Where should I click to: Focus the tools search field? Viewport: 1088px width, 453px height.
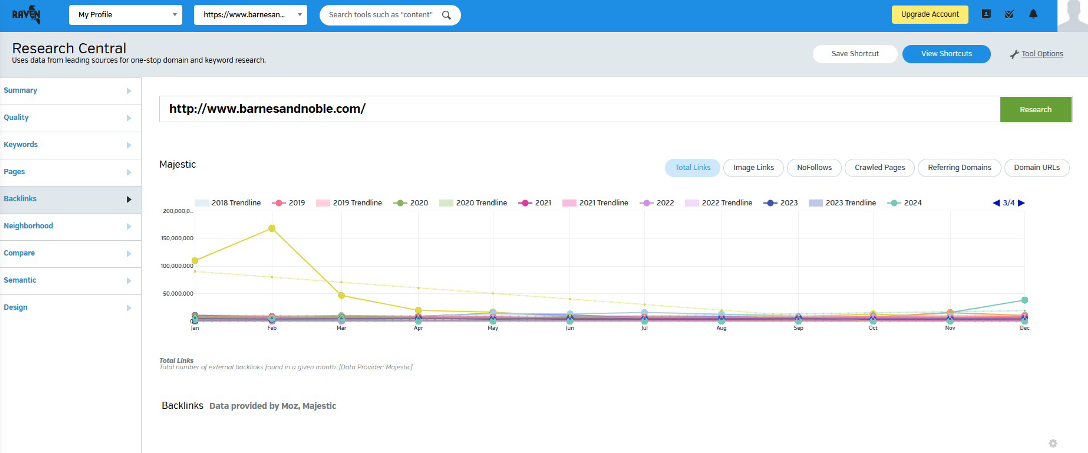coord(380,15)
